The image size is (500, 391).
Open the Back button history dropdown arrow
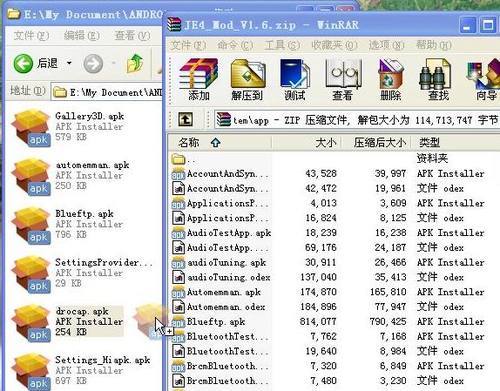69,63
